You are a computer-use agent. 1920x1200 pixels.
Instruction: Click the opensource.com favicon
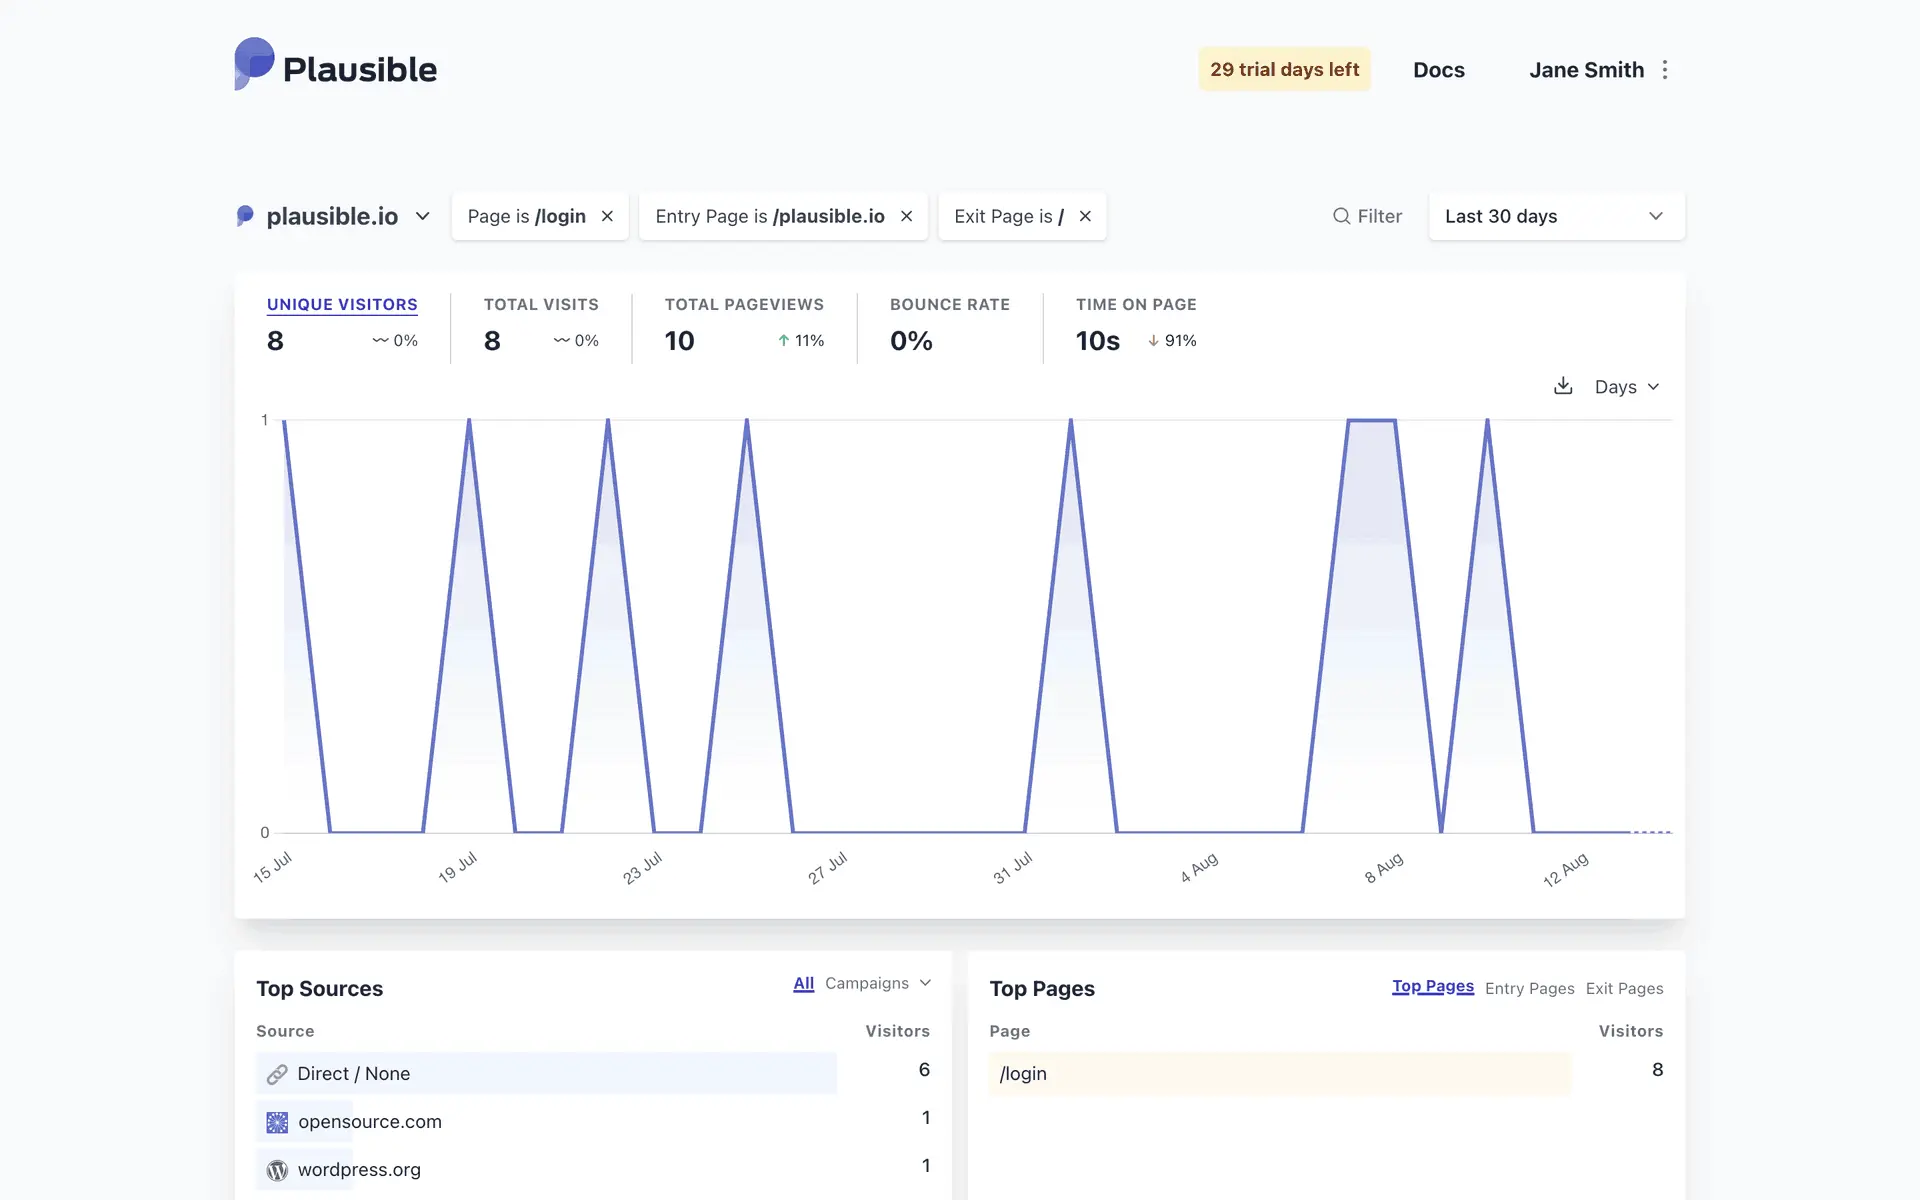277,1122
